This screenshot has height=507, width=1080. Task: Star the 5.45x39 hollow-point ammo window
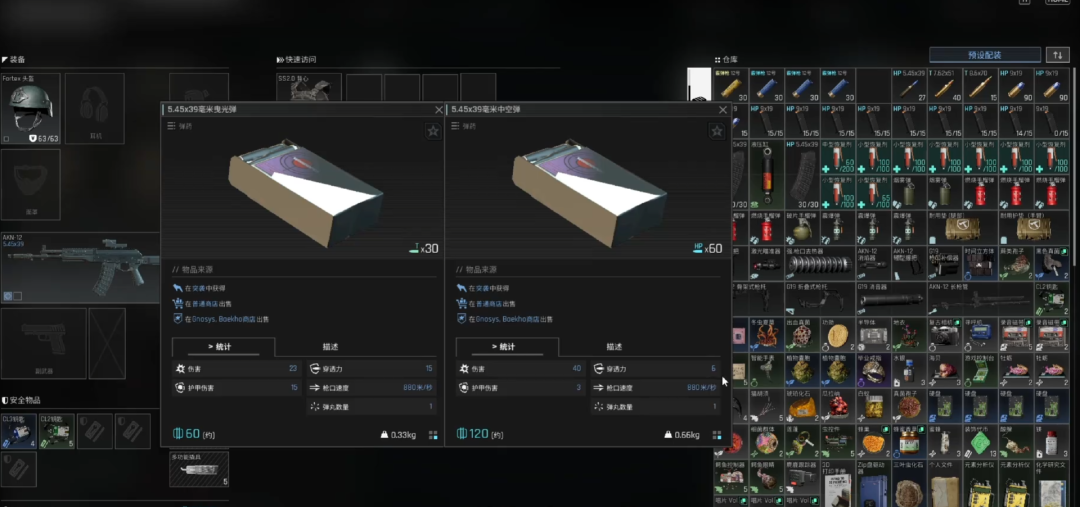coord(716,131)
